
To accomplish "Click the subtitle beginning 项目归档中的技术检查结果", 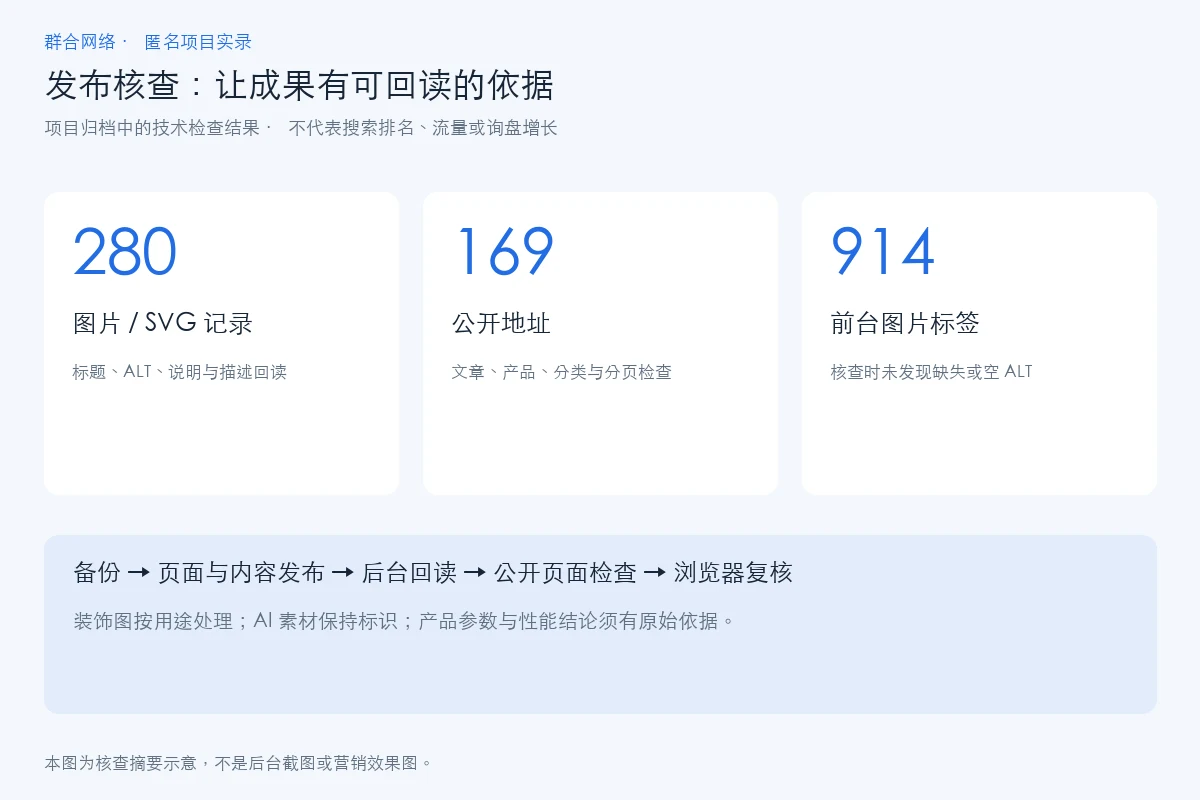I will point(301,128).
